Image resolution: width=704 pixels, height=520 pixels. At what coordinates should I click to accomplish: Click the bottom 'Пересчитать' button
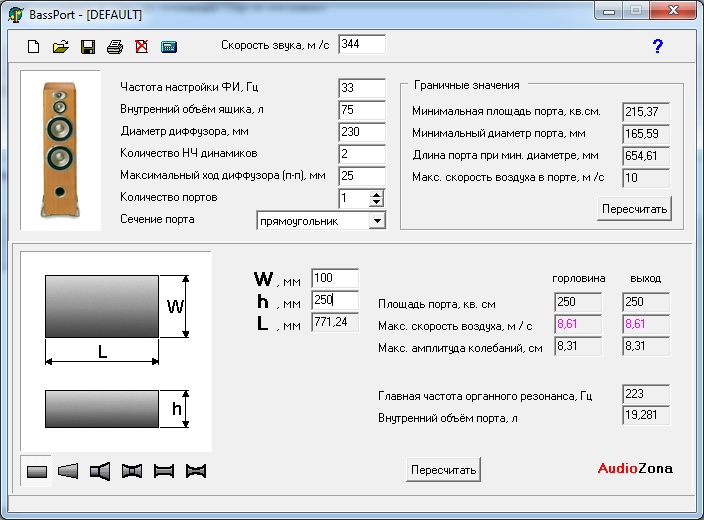tap(443, 470)
